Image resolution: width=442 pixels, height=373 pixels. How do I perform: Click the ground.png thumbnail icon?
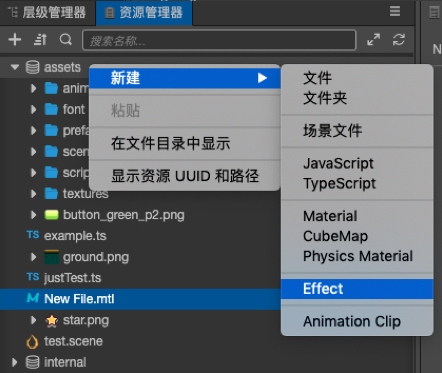click(x=51, y=257)
